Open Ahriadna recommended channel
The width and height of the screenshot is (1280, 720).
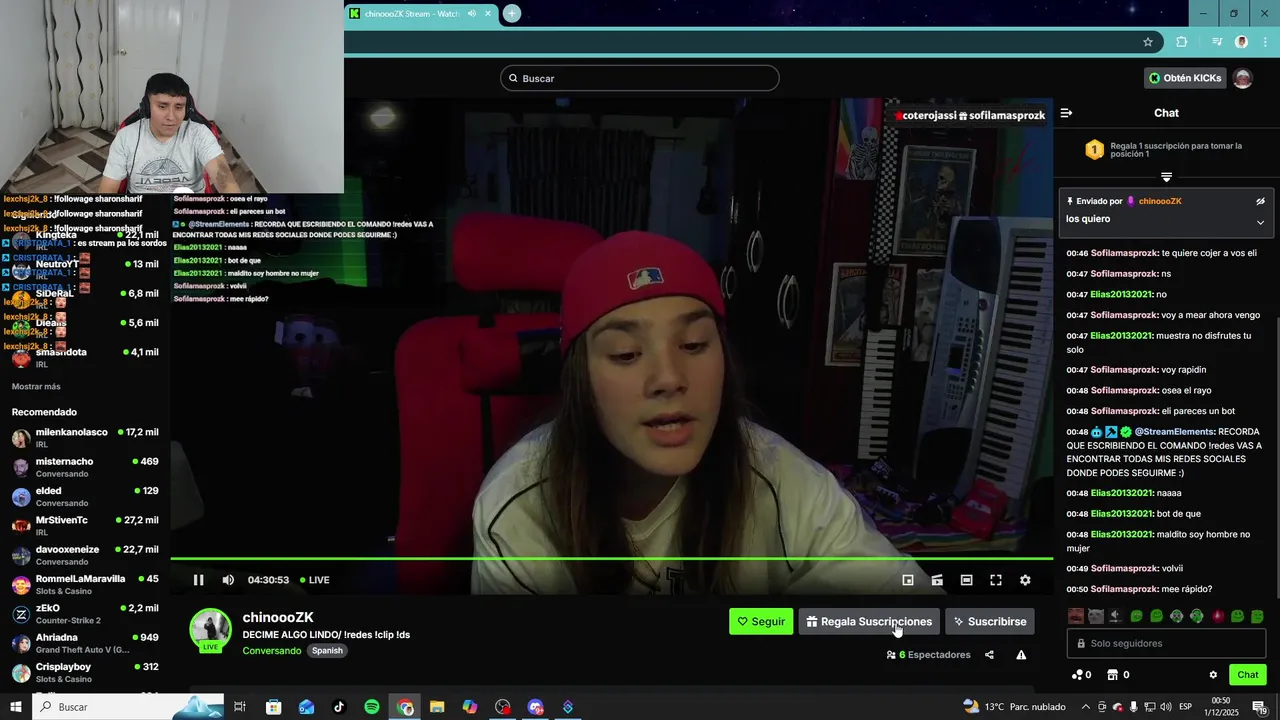point(85,643)
